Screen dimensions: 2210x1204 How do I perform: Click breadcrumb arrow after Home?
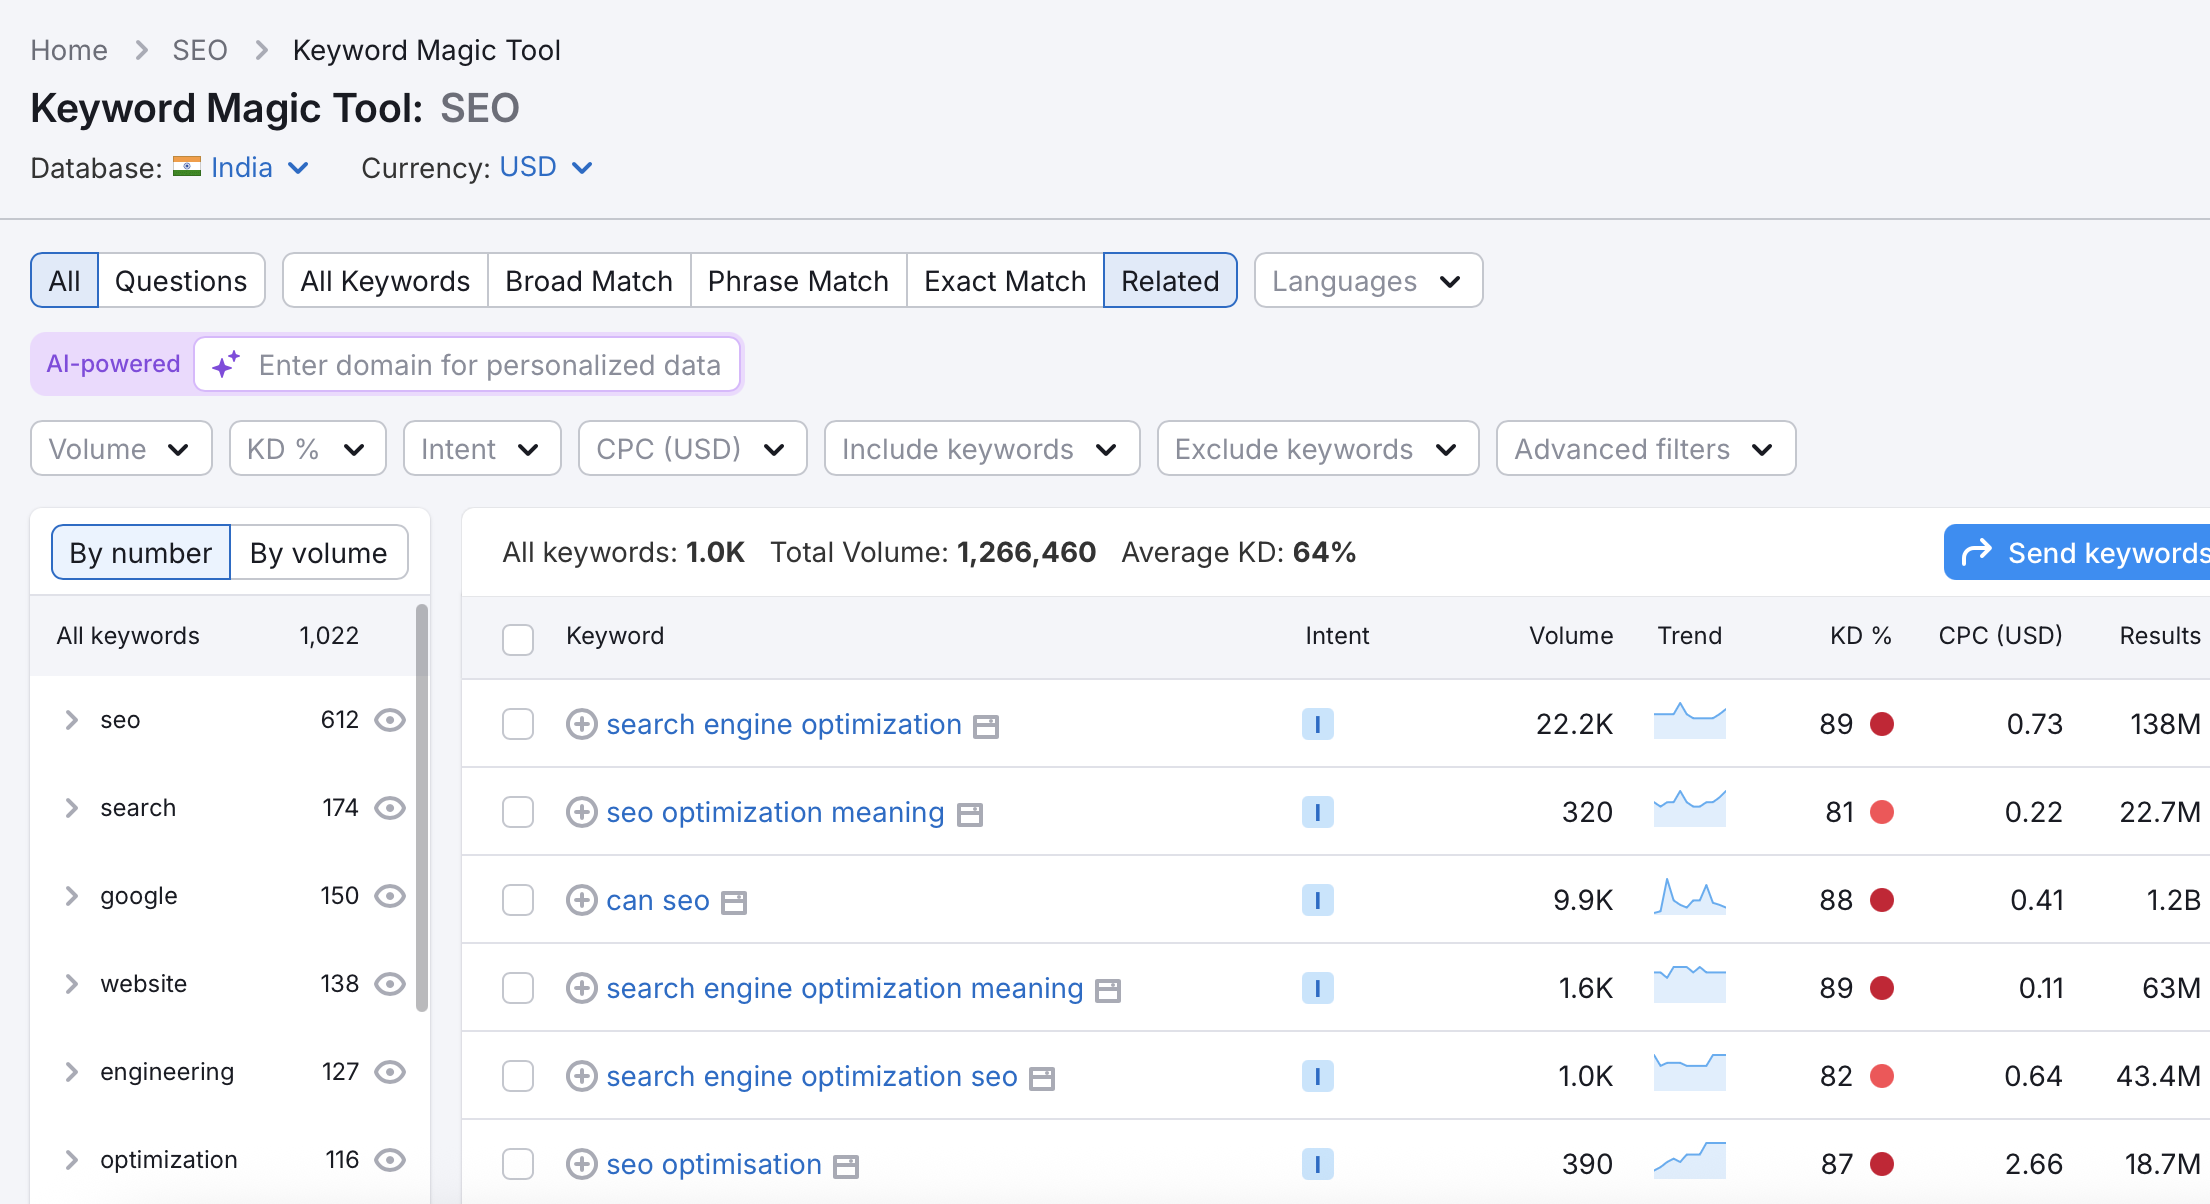point(141,50)
